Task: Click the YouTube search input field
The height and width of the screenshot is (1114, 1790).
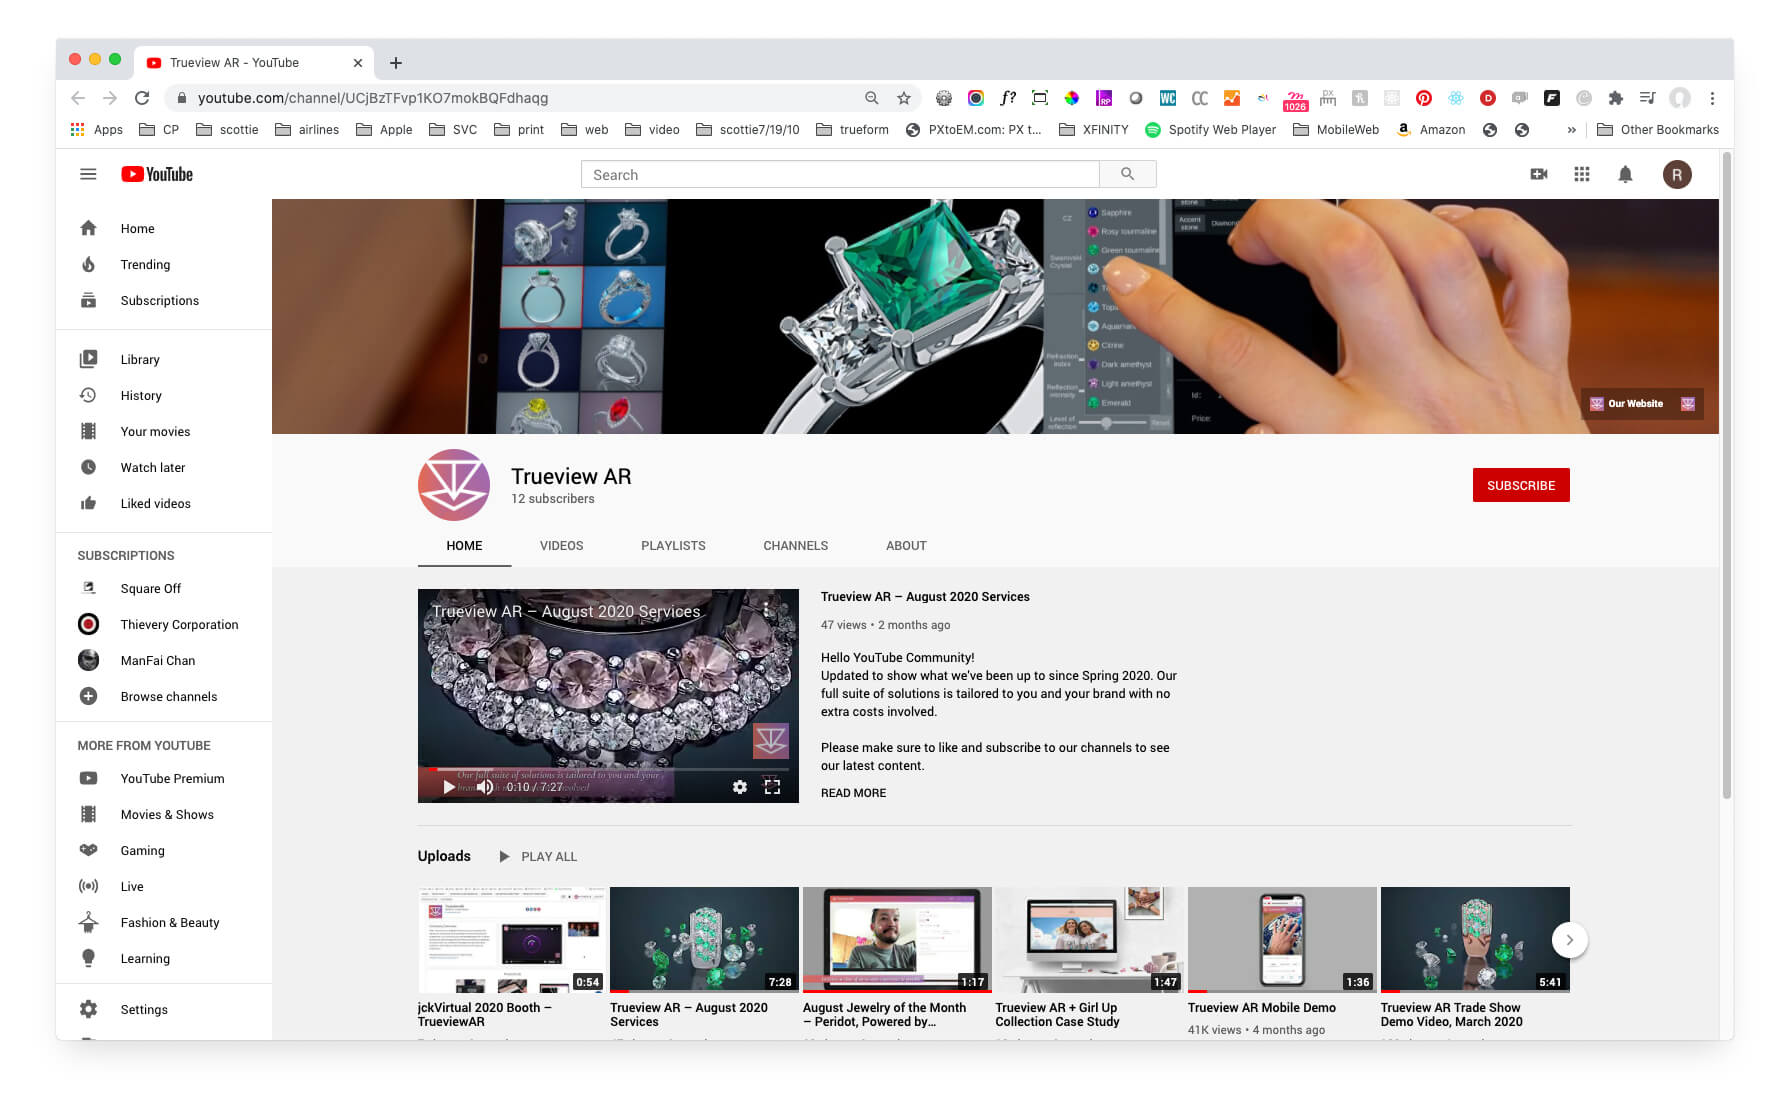Action: (840, 174)
